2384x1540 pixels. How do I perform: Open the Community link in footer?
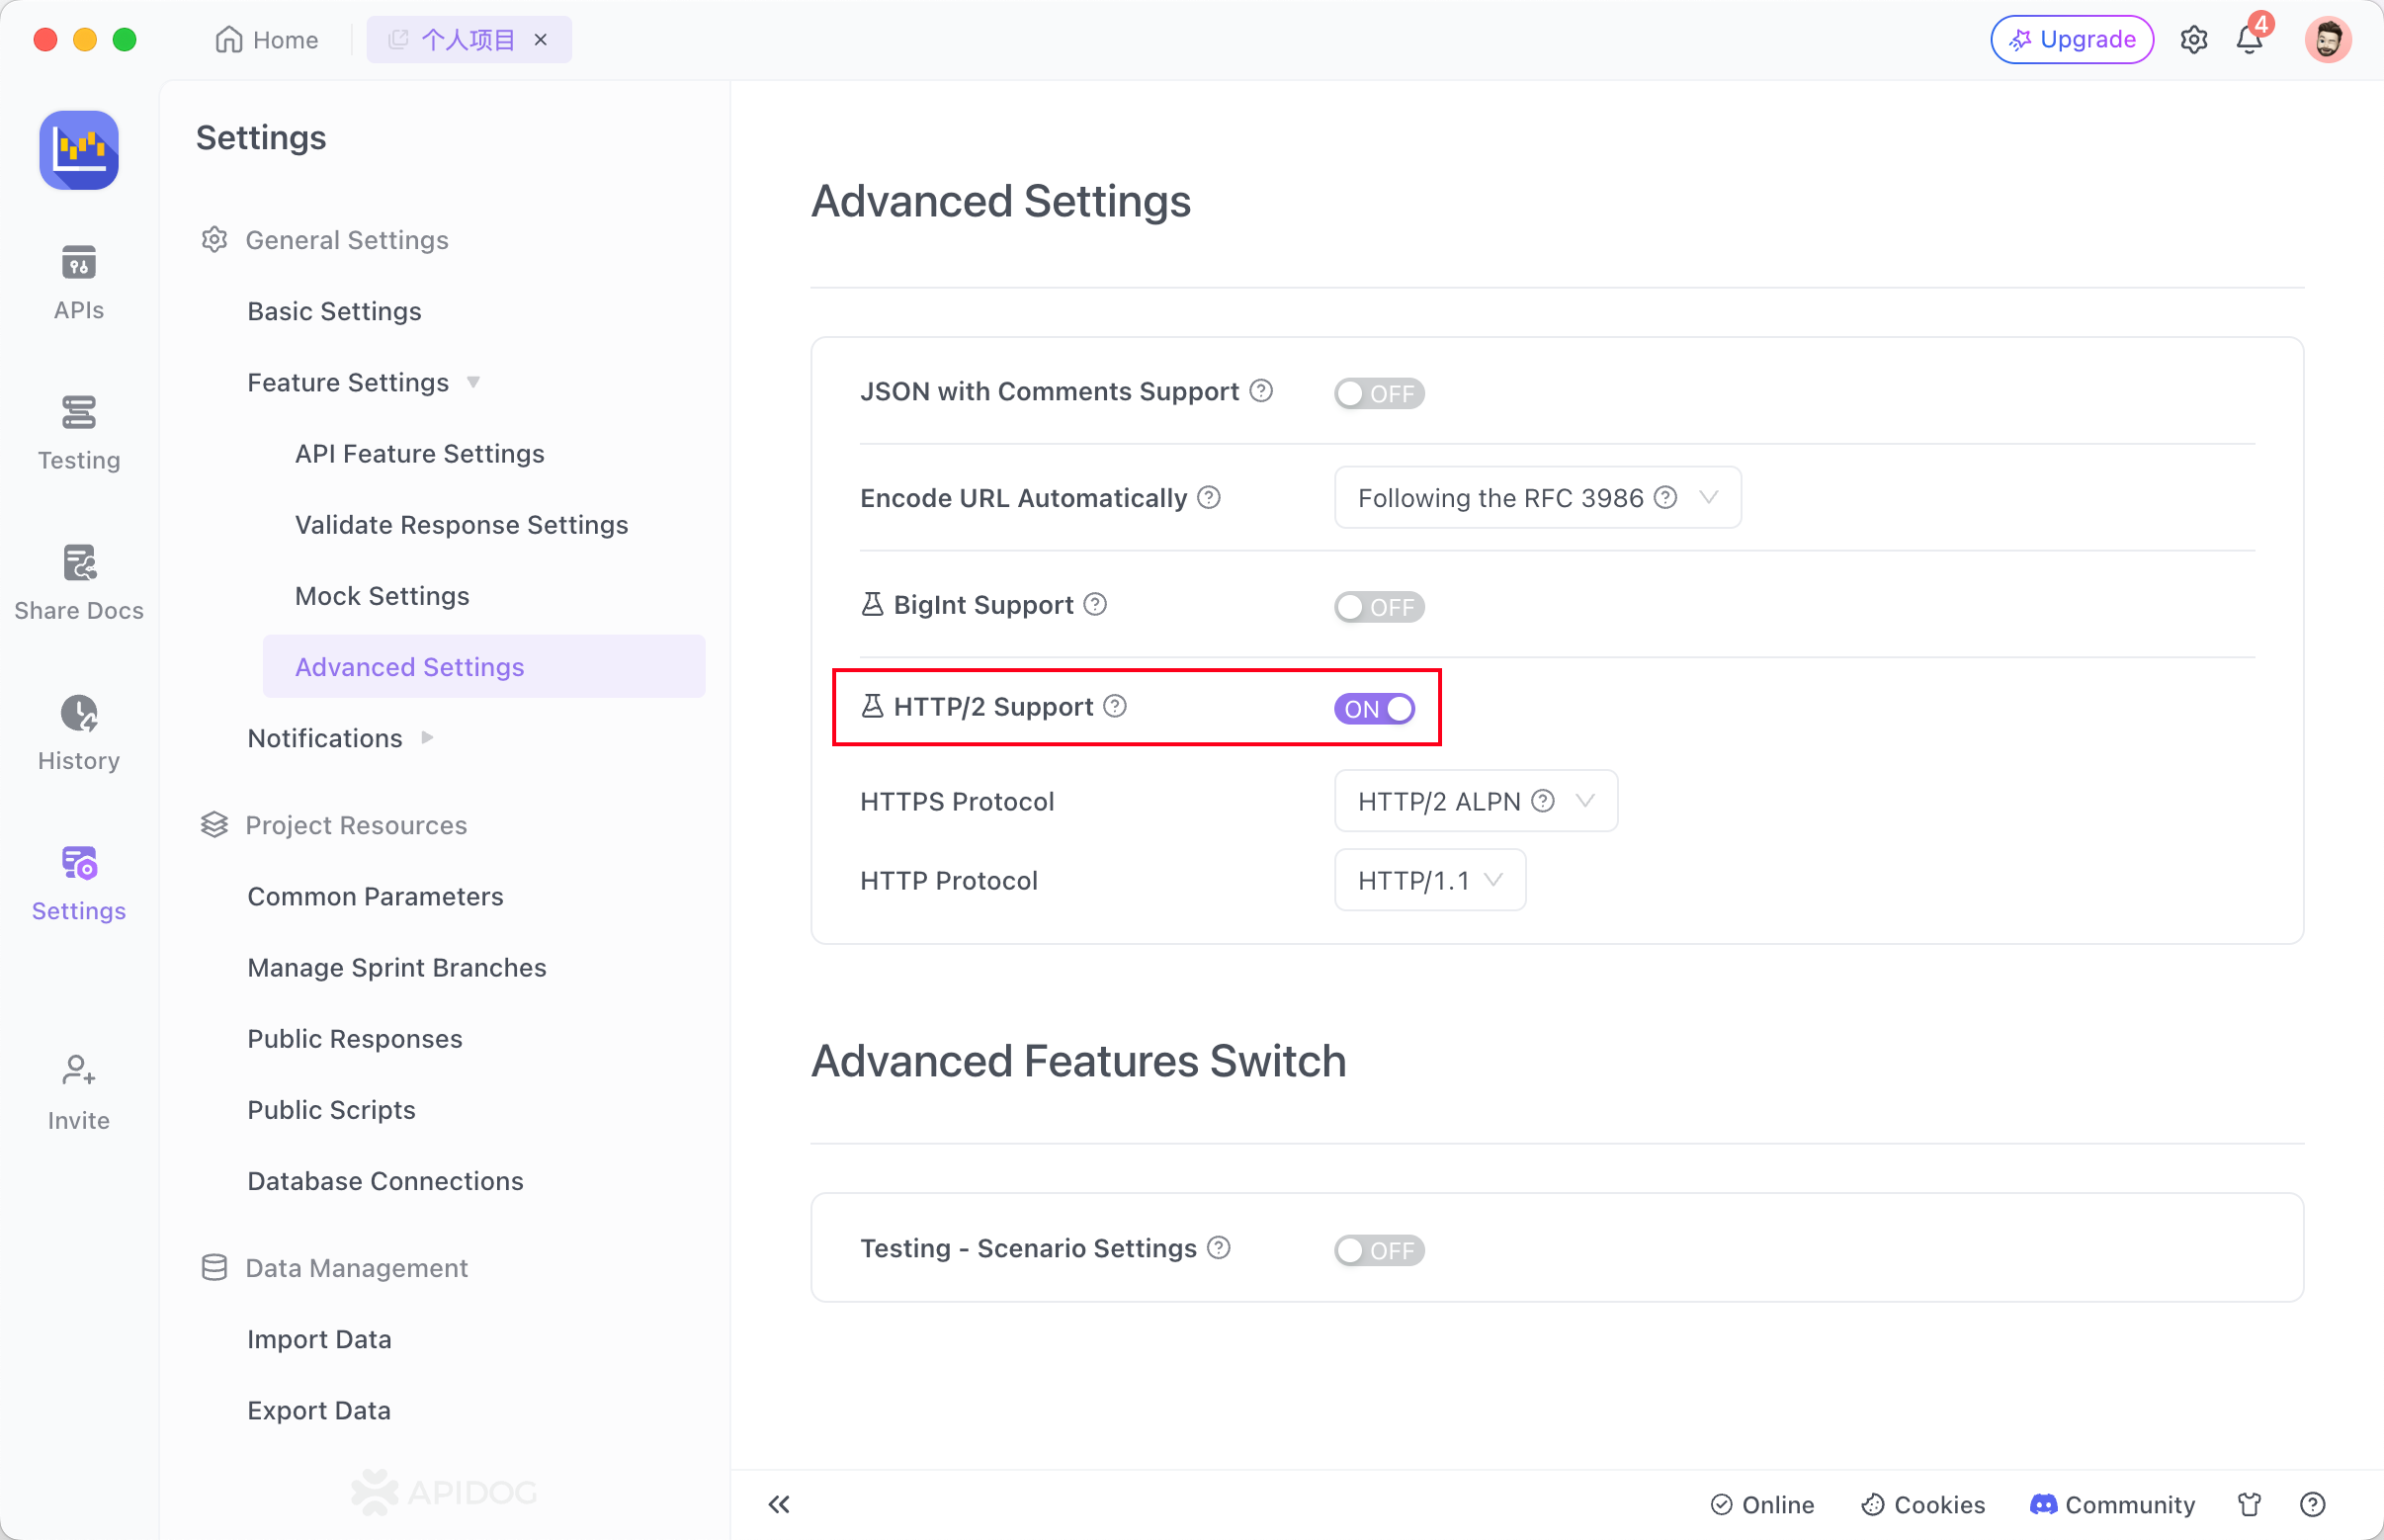click(x=2112, y=1504)
